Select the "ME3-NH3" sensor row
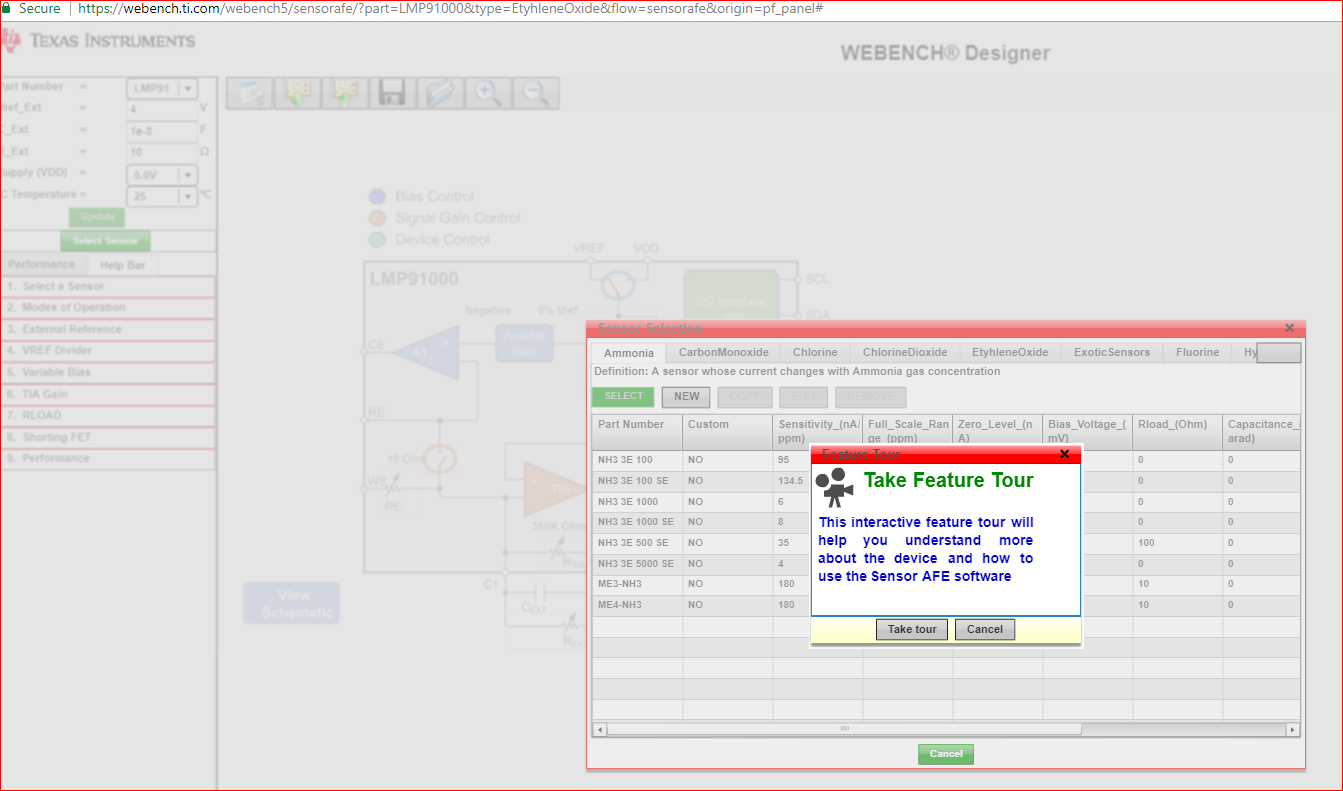 tap(946, 585)
